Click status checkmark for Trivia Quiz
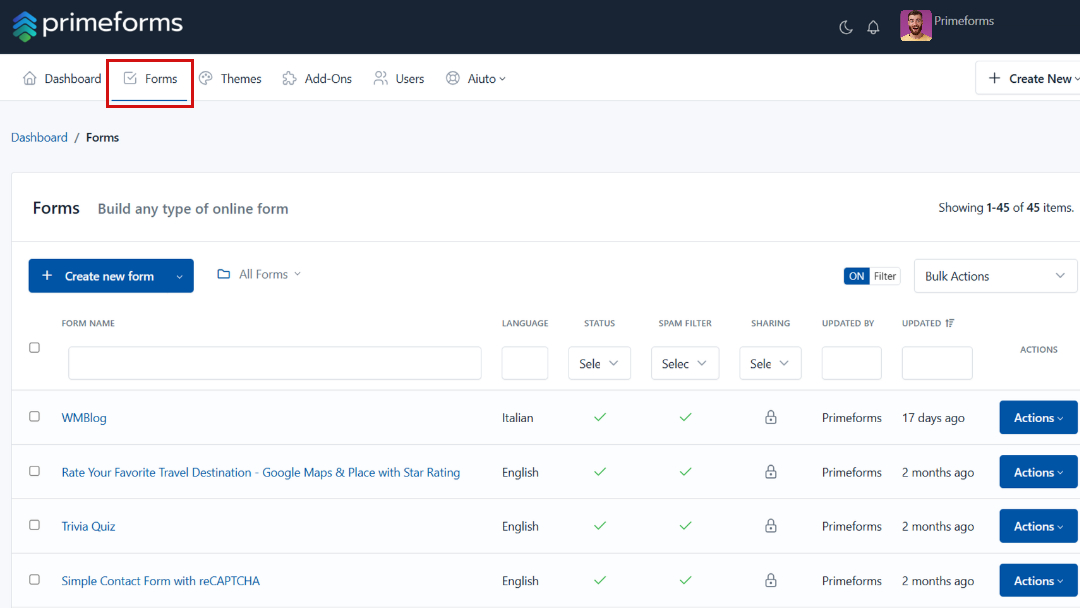The width and height of the screenshot is (1080, 608). 600,525
